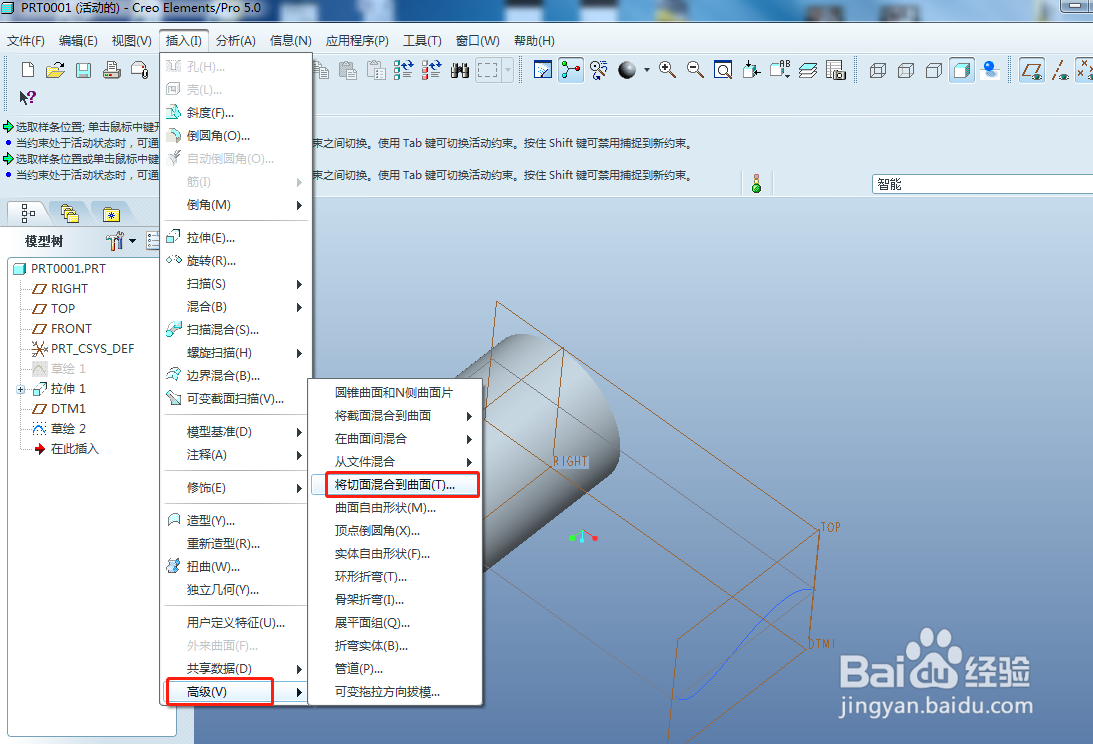
Task: Choose 拉伸(E)... from the Insert menu
Action: 236,238
